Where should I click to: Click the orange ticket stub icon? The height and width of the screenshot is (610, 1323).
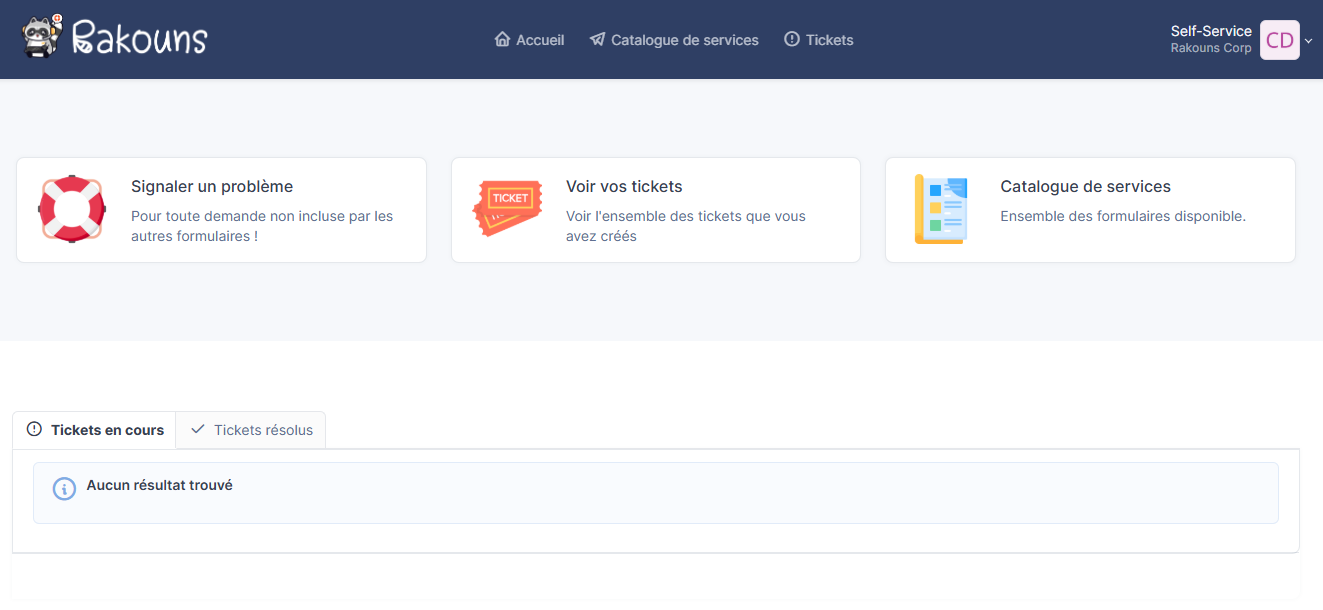tap(507, 208)
